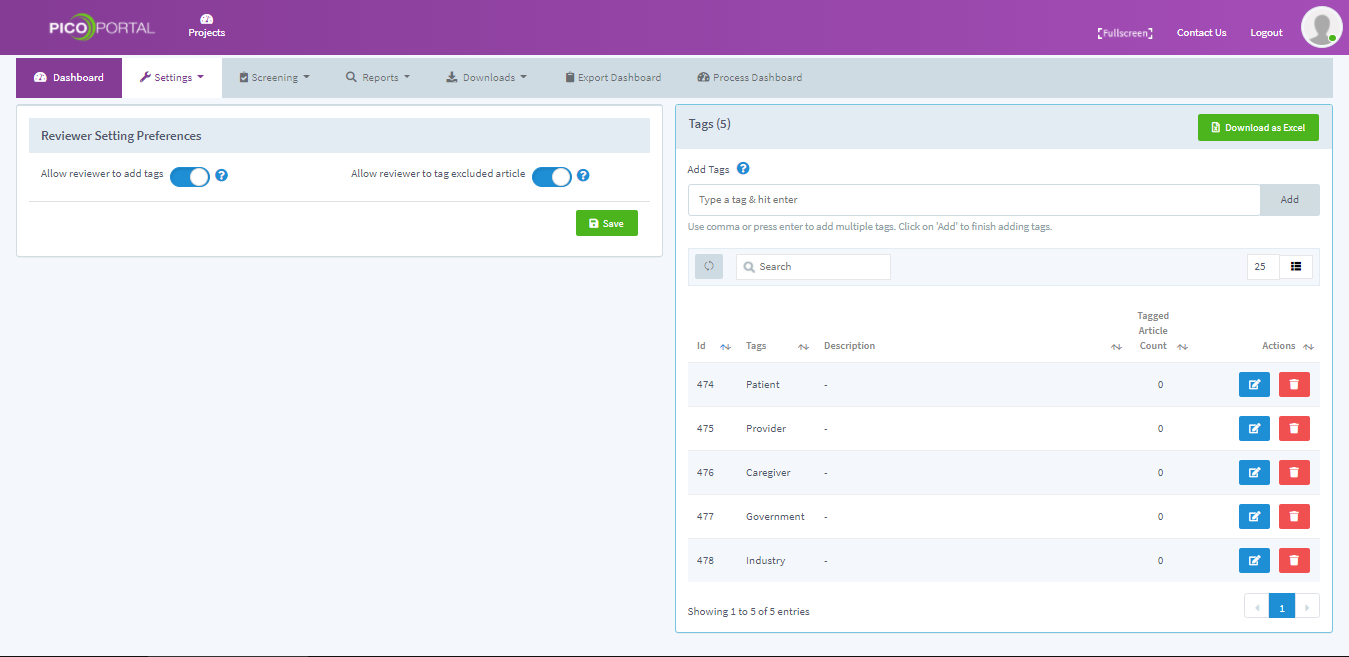Image resolution: width=1349 pixels, height=657 pixels.
Task: Click the Caregiver tag name
Action: 768,473
